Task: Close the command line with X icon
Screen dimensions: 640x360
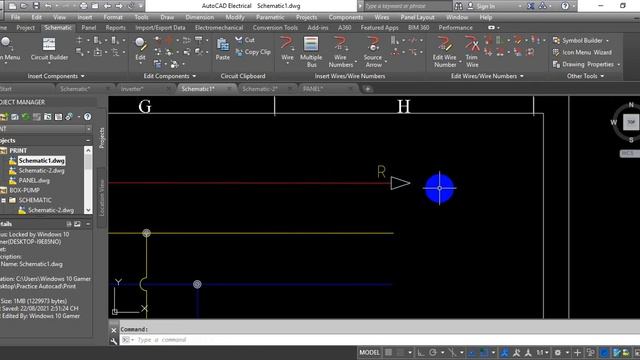Action: 114,330
